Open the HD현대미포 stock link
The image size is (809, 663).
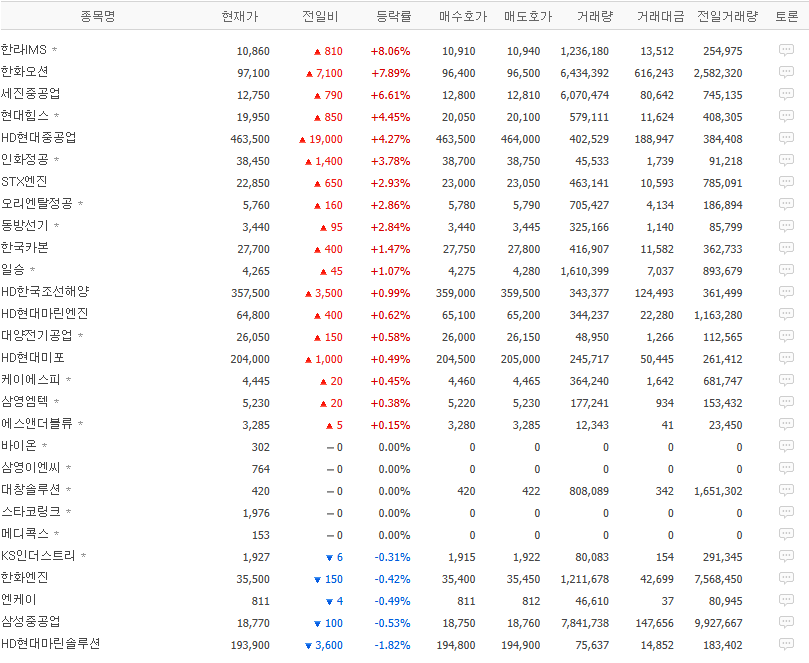pos(33,358)
